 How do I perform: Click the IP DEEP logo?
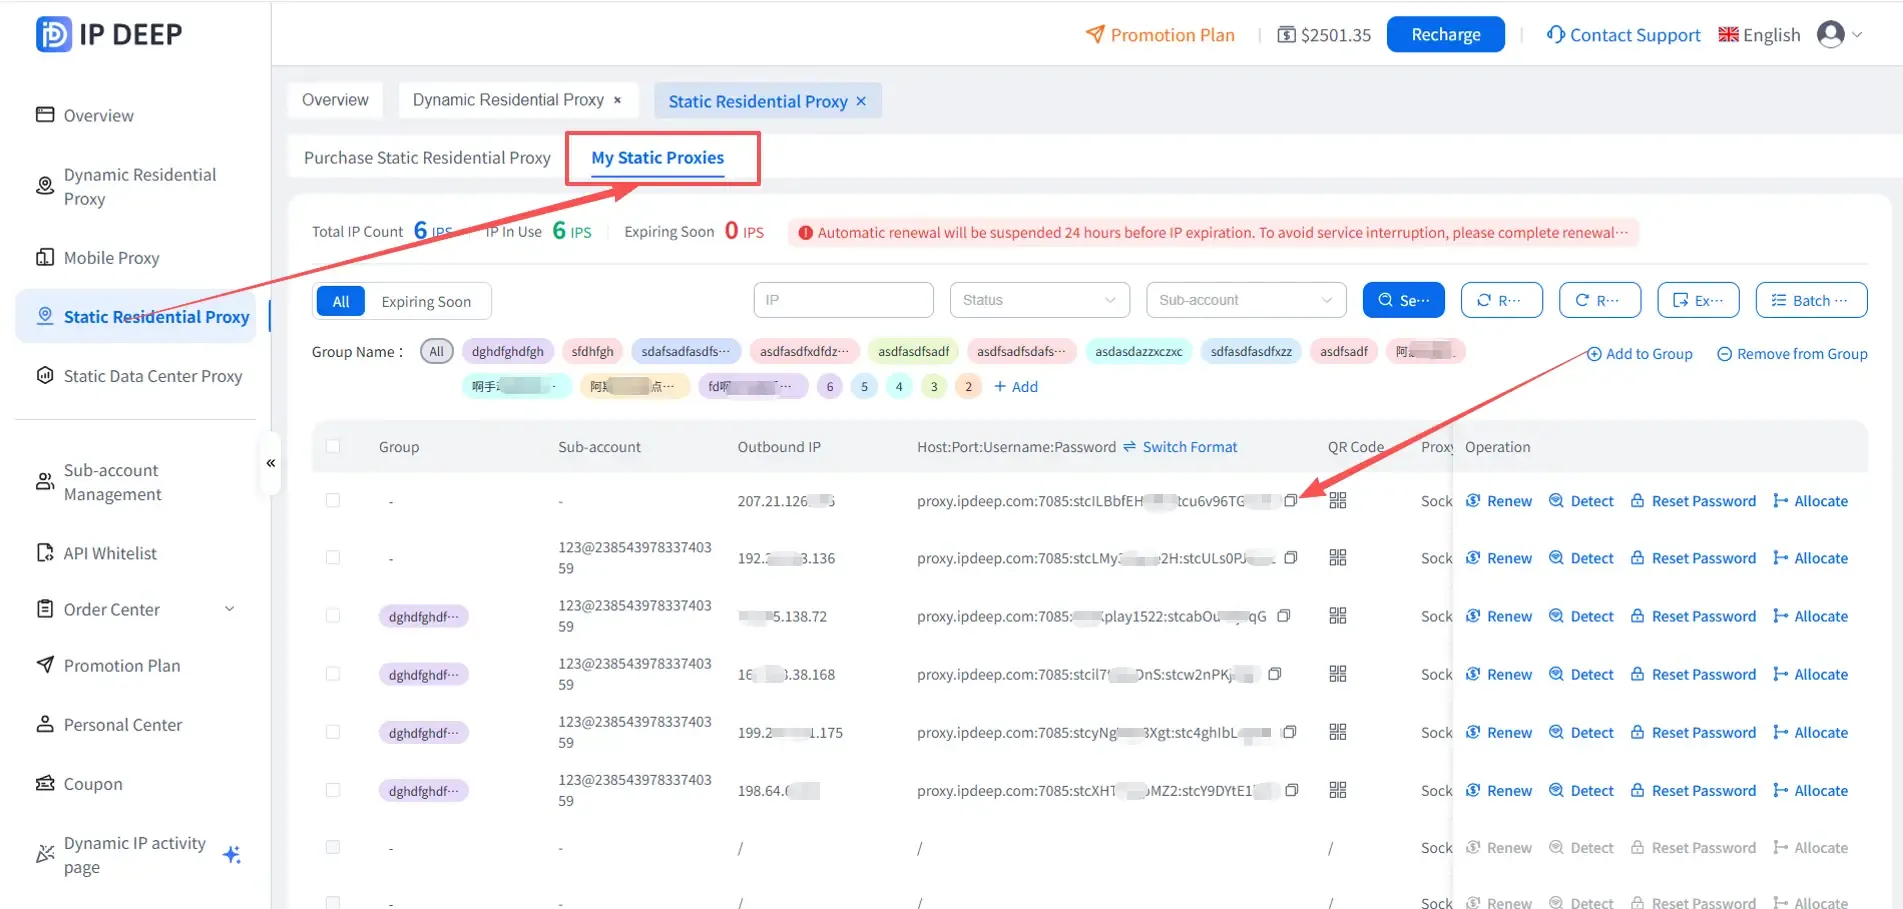coord(109,34)
